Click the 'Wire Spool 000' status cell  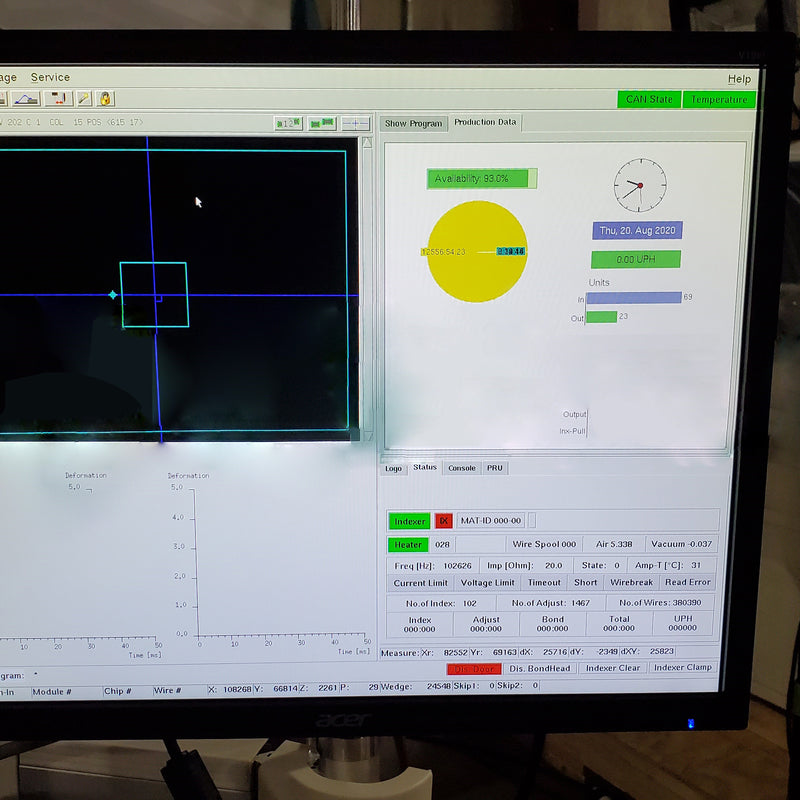544,544
